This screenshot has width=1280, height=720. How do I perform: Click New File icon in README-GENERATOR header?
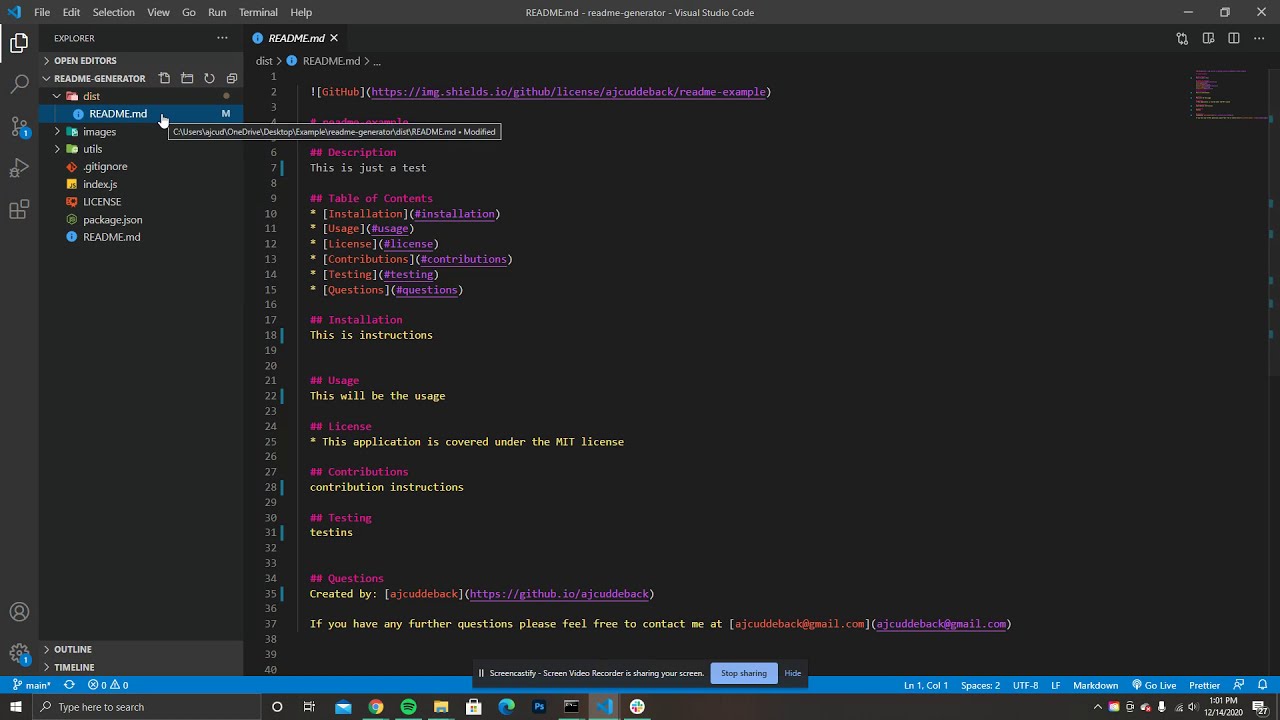tap(164, 78)
